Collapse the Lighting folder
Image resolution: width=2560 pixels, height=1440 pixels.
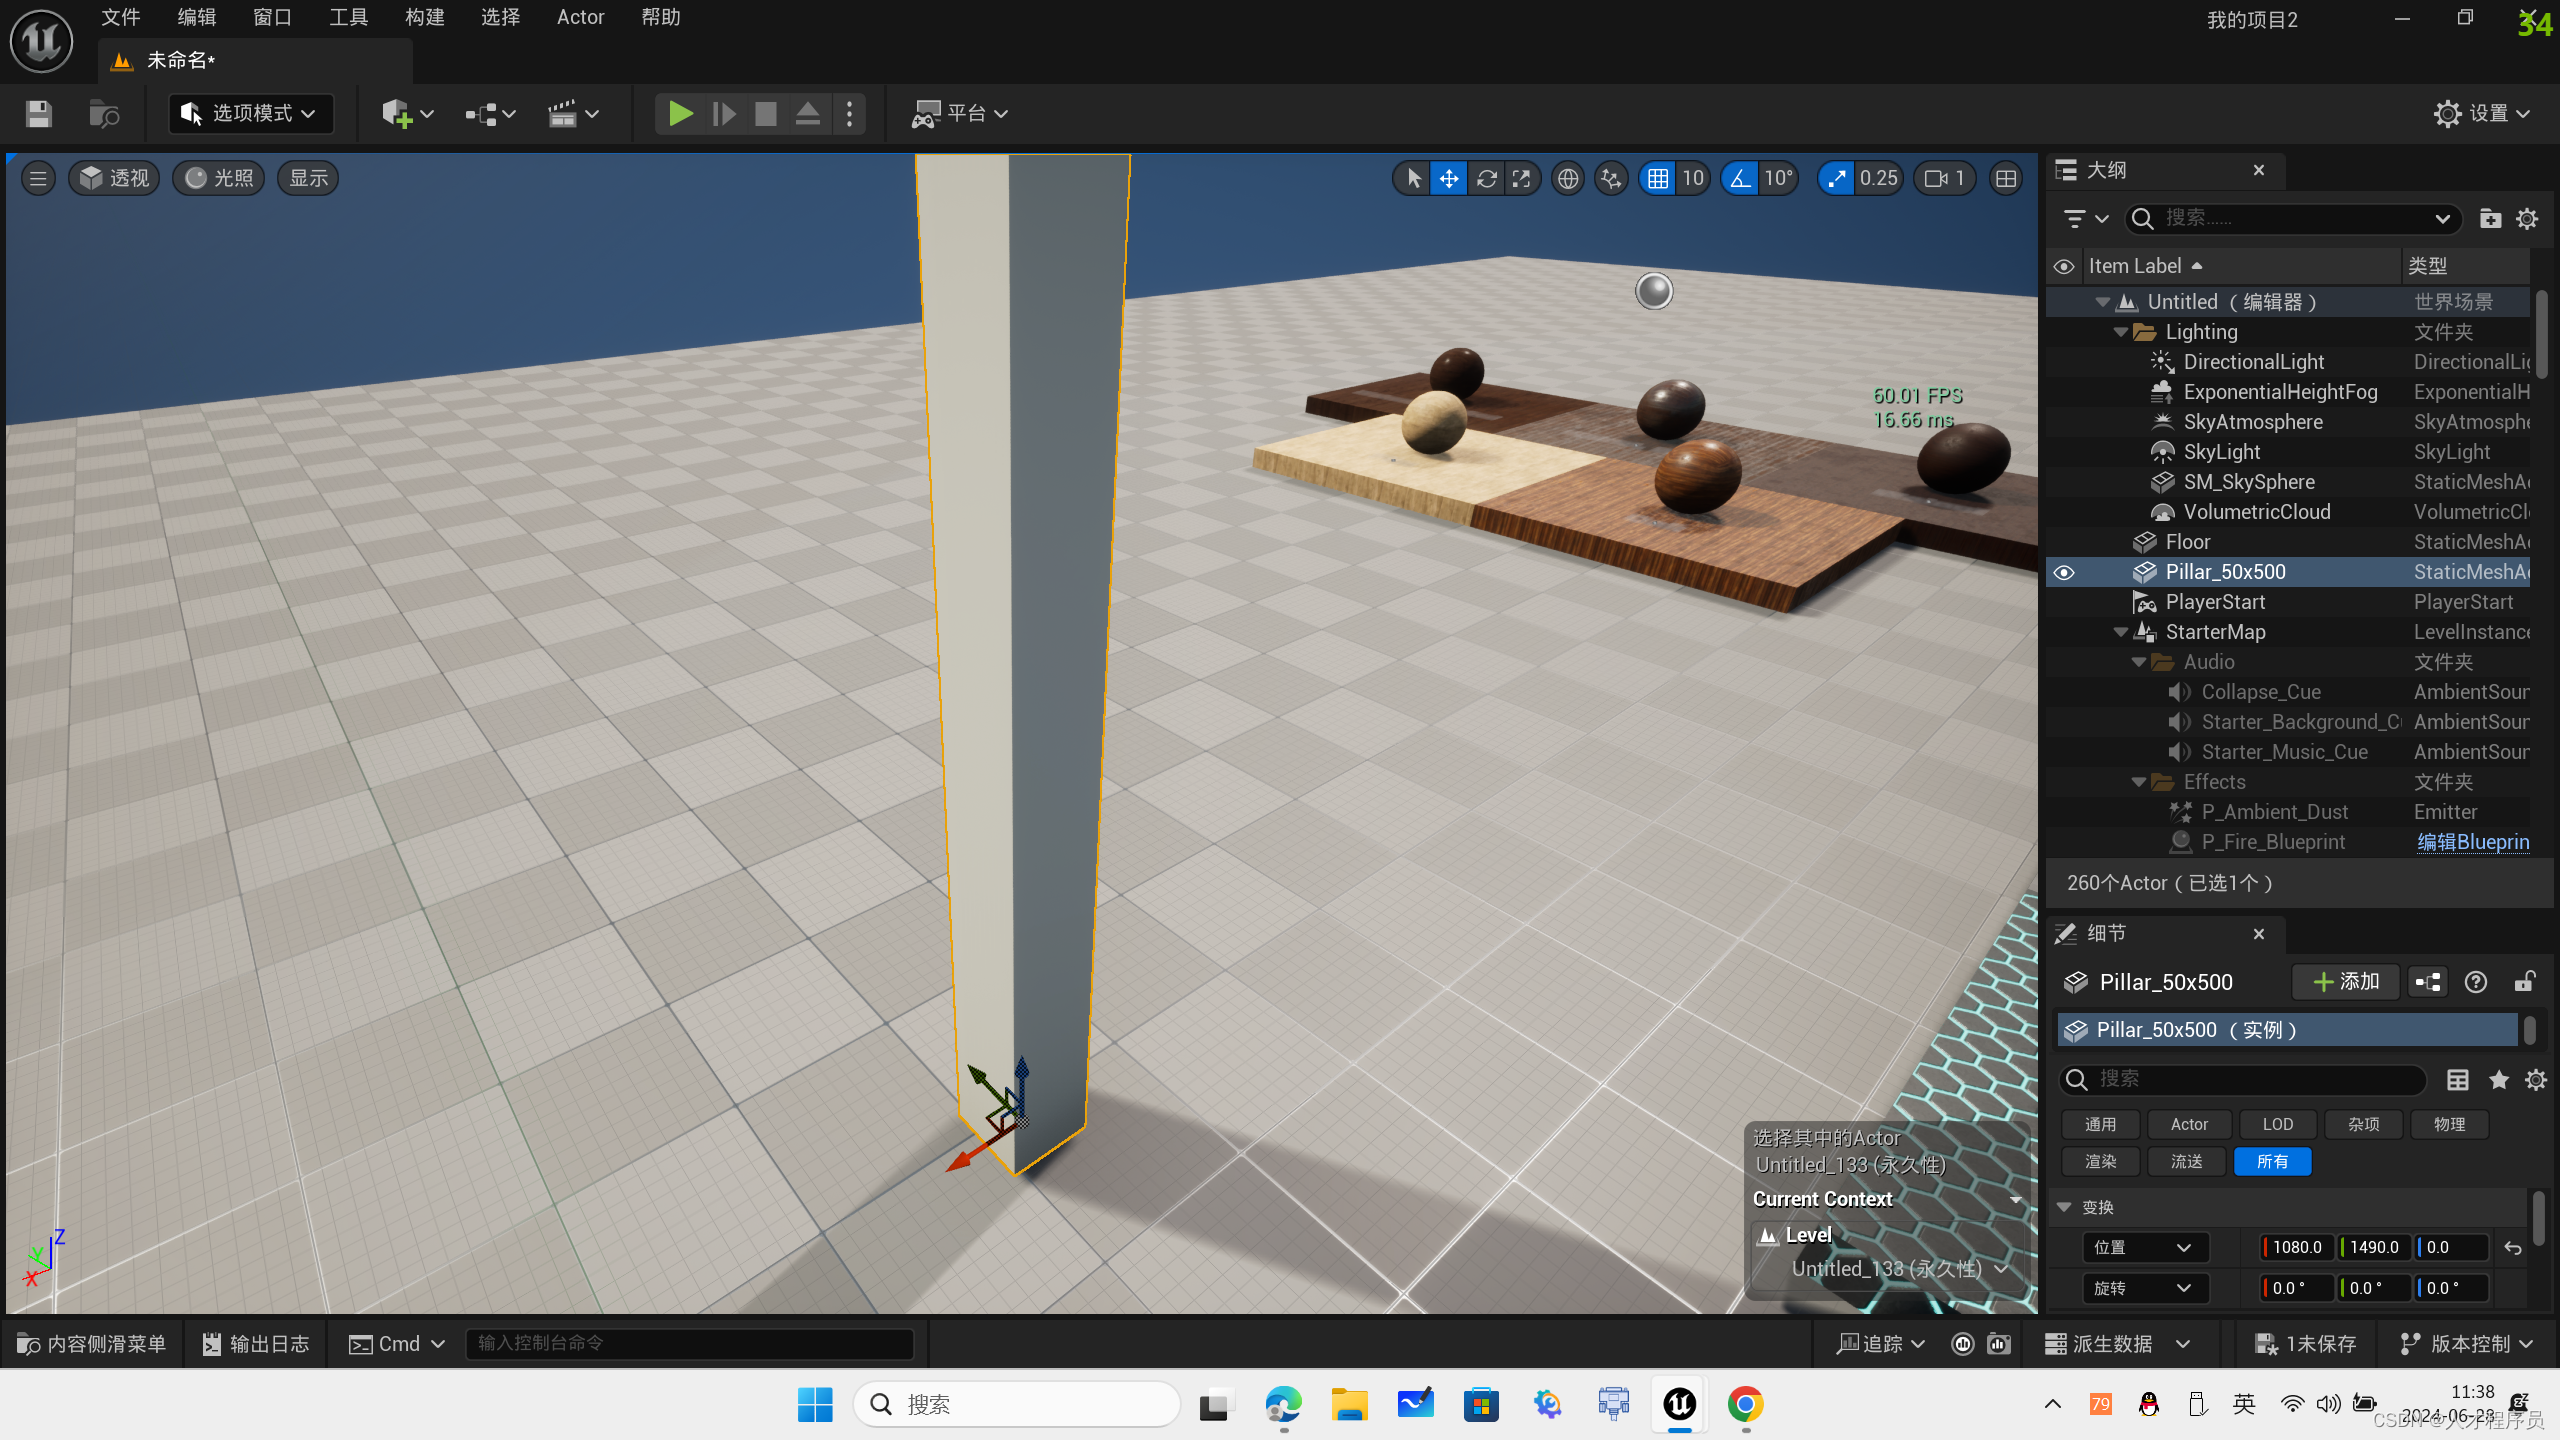tap(2121, 332)
